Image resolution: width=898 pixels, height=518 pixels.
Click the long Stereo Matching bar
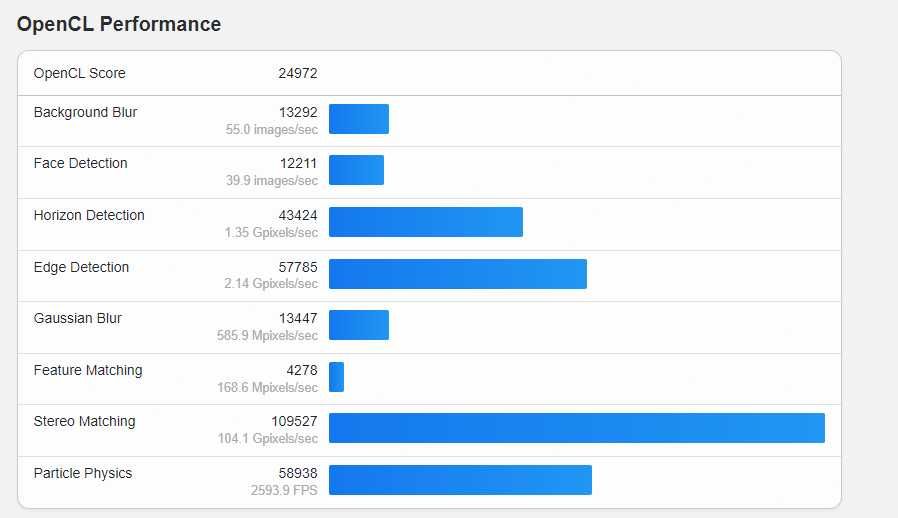(576, 428)
